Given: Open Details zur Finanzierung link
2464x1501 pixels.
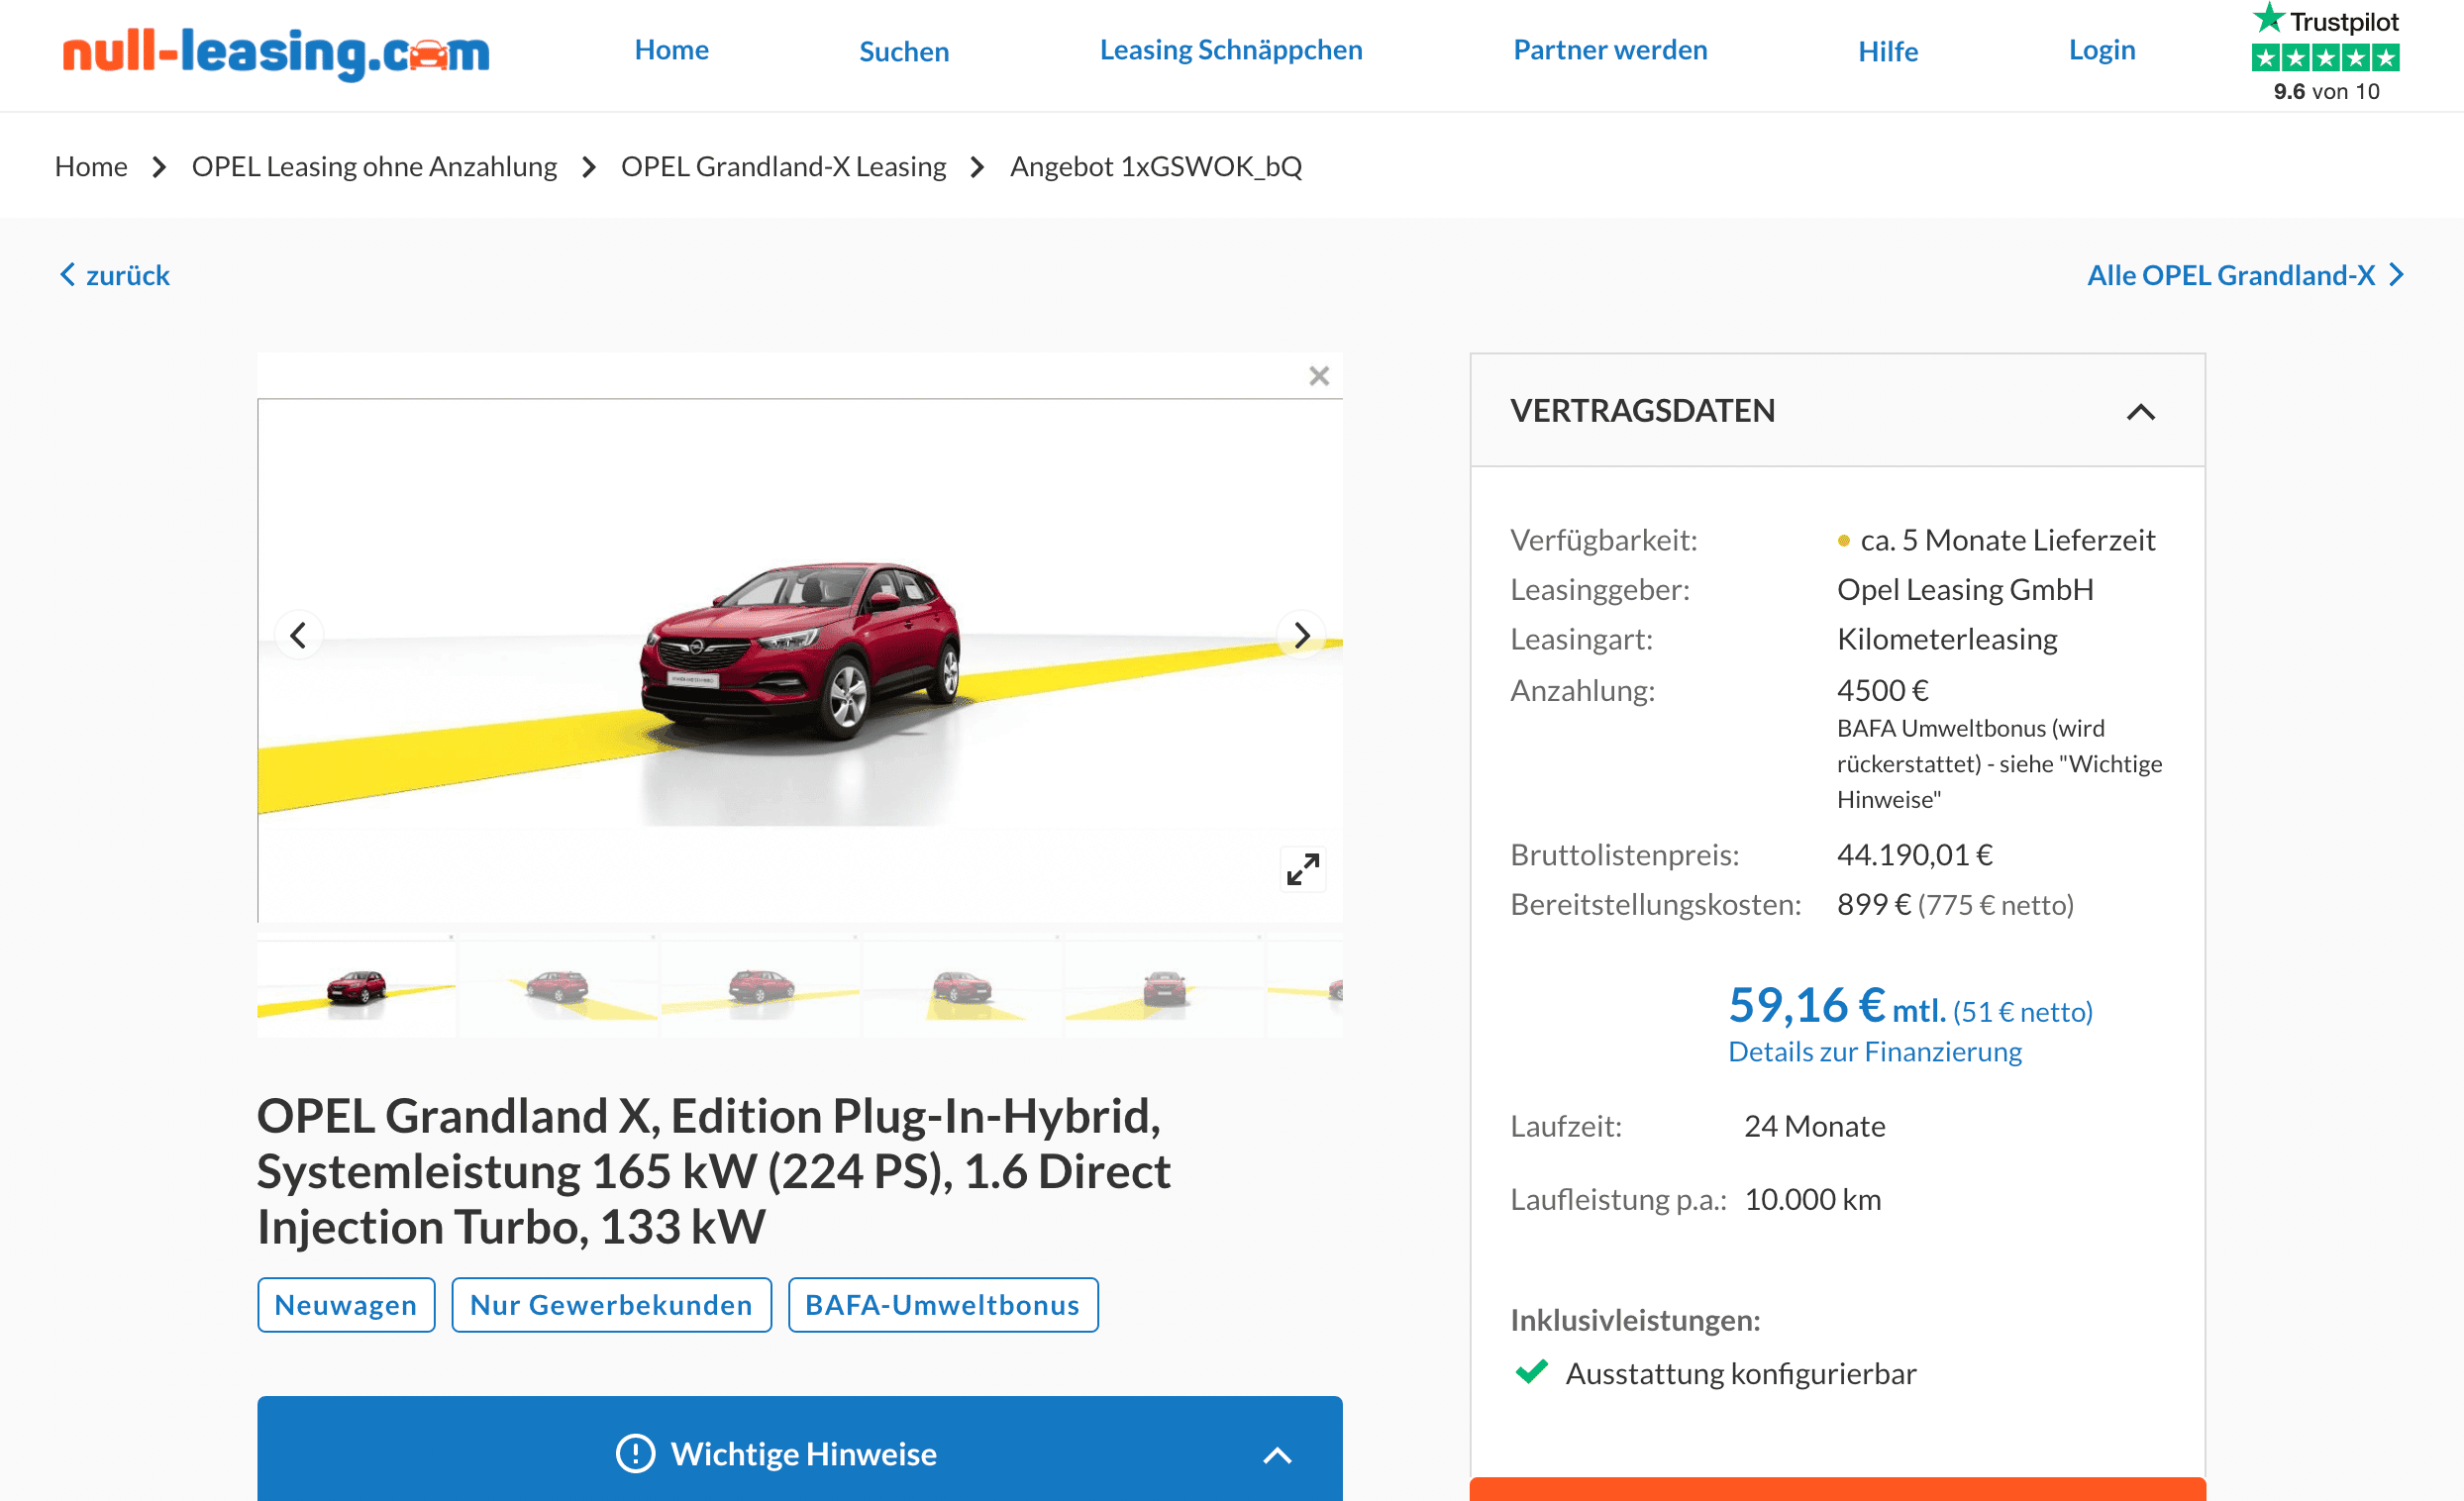Looking at the screenshot, I should [x=1875, y=1051].
